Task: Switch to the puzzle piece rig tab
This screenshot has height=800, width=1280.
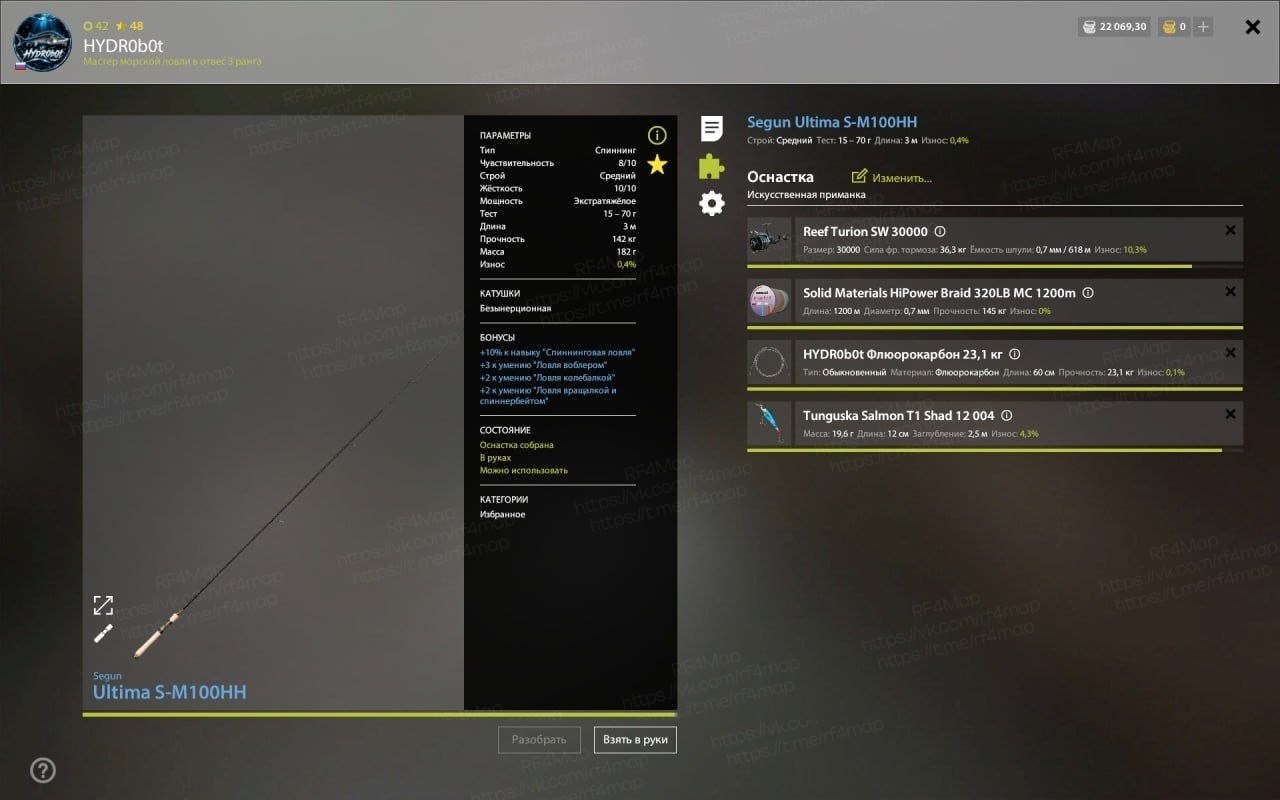Action: (x=711, y=166)
